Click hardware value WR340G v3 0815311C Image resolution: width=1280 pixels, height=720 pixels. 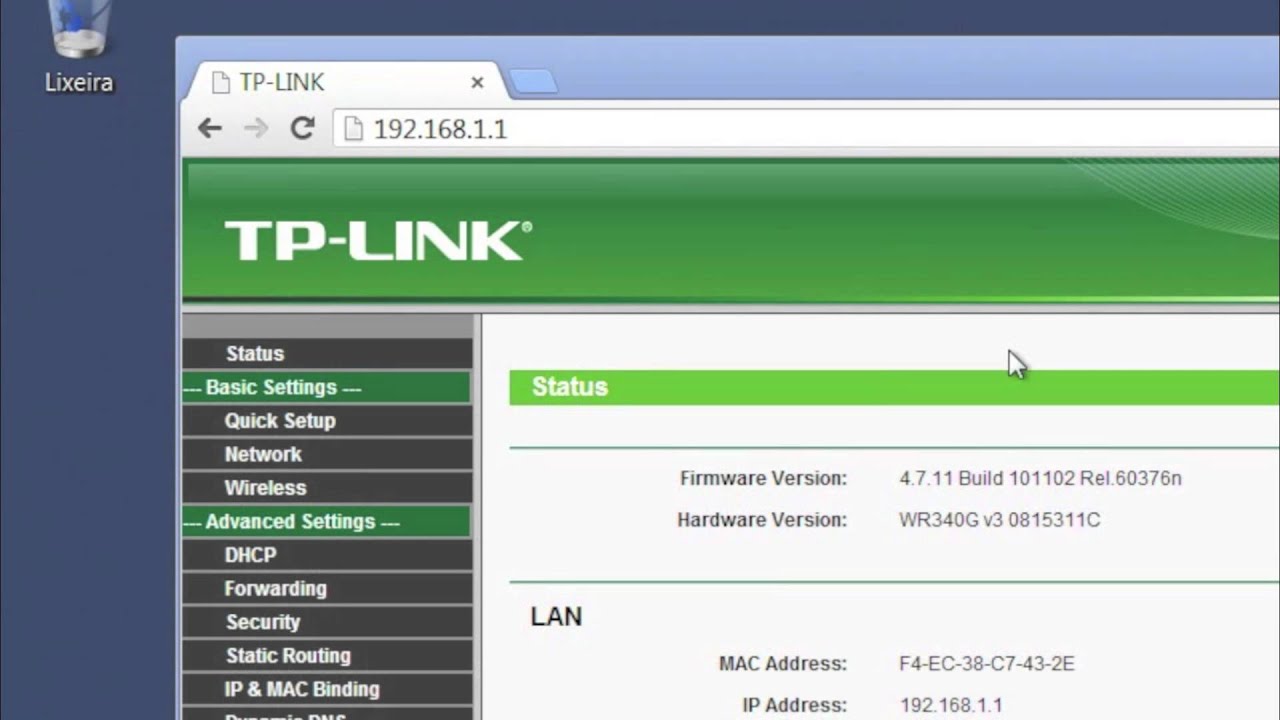point(999,520)
